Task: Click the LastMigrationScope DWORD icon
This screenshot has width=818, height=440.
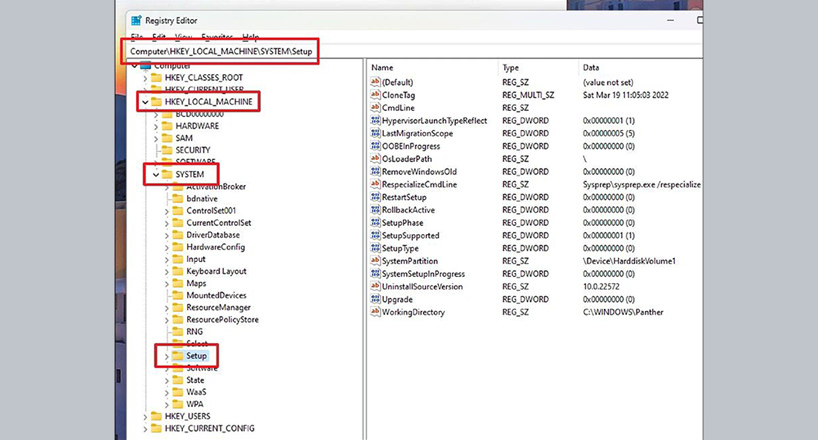Action: point(375,133)
